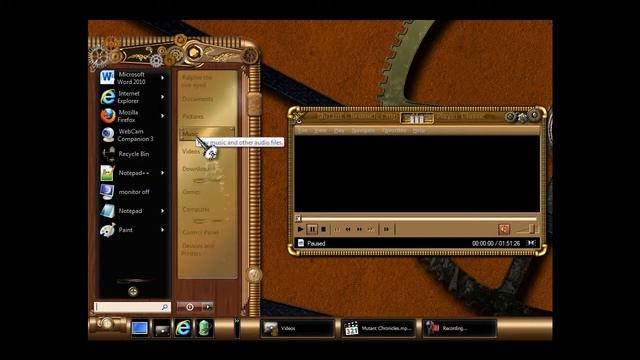Viewport: 640px width, 360px height.
Task: Open File menu in Media Player Classic
Action: (x=302, y=131)
